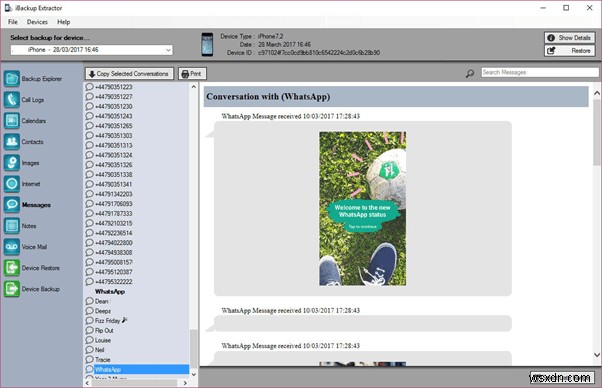Select conversation +44790351230
602x388 pixels.
pyautogui.click(x=114, y=106)
